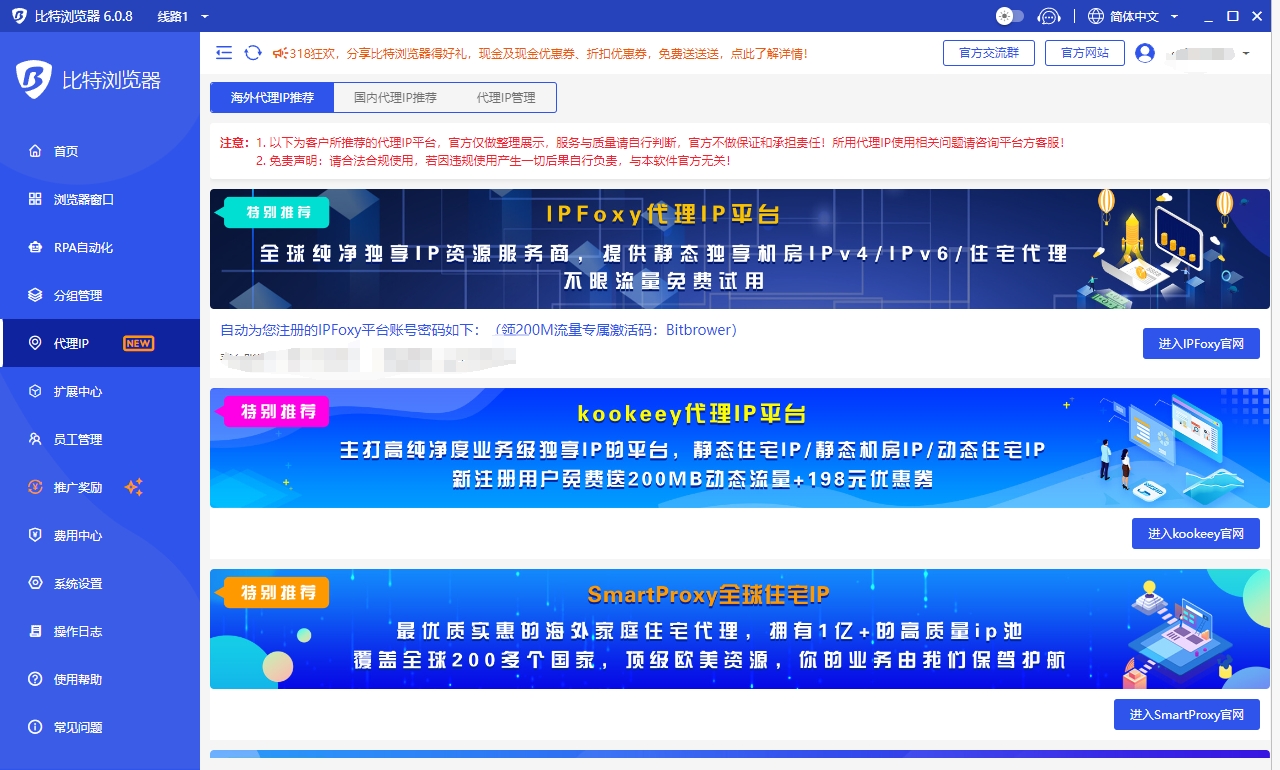This screenshot has width=1280, height=770.
Task: Click the globe language icon
Action: click(1096, 16)
